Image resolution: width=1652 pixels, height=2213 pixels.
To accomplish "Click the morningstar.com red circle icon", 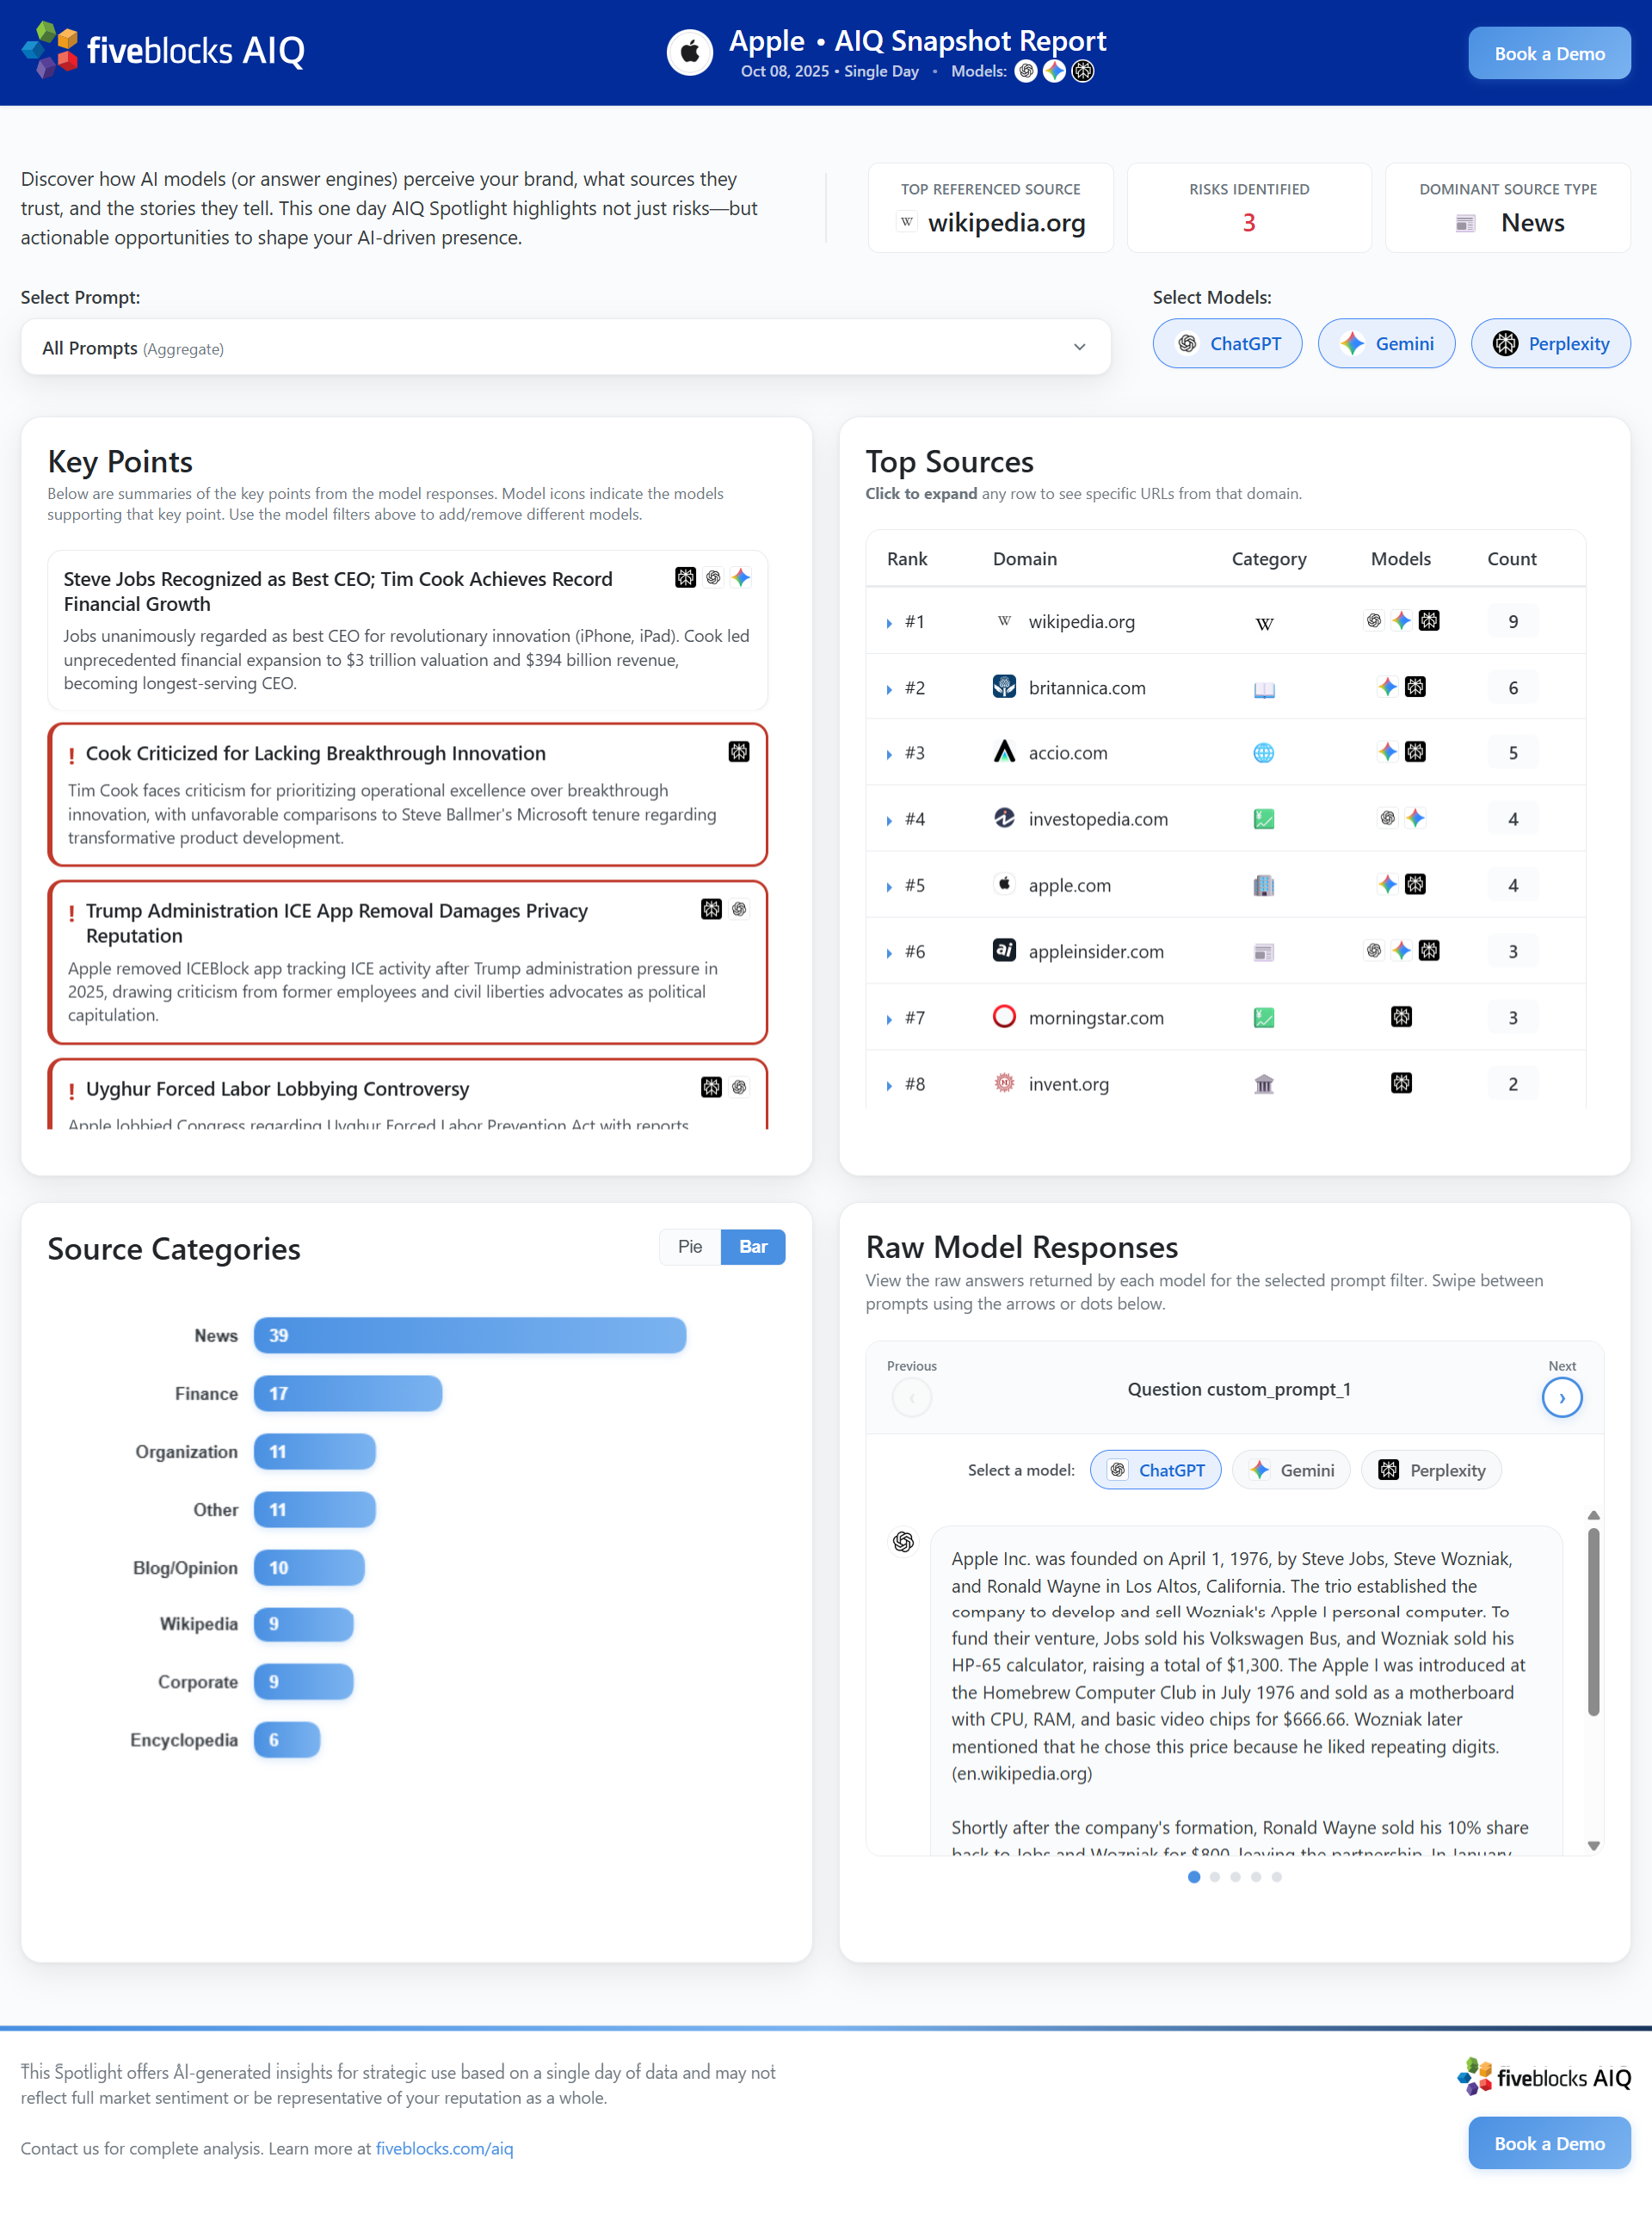I will 1004,1016.
